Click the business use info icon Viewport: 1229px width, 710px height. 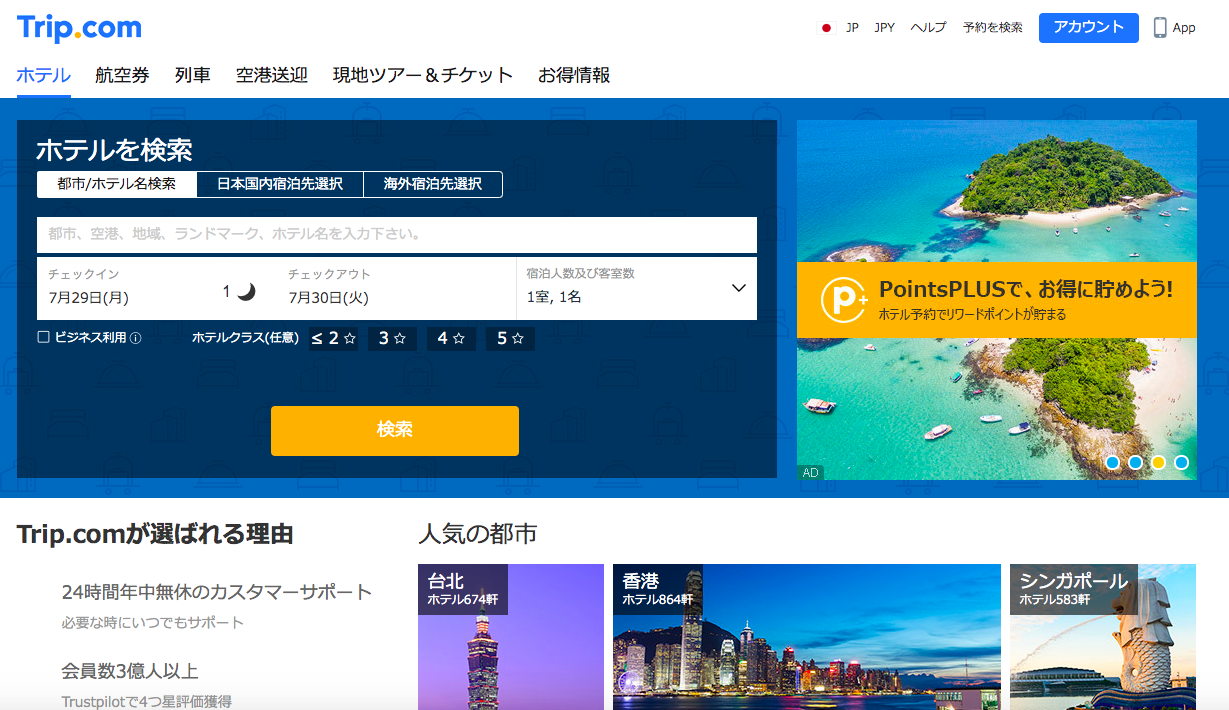click(136, 338)
